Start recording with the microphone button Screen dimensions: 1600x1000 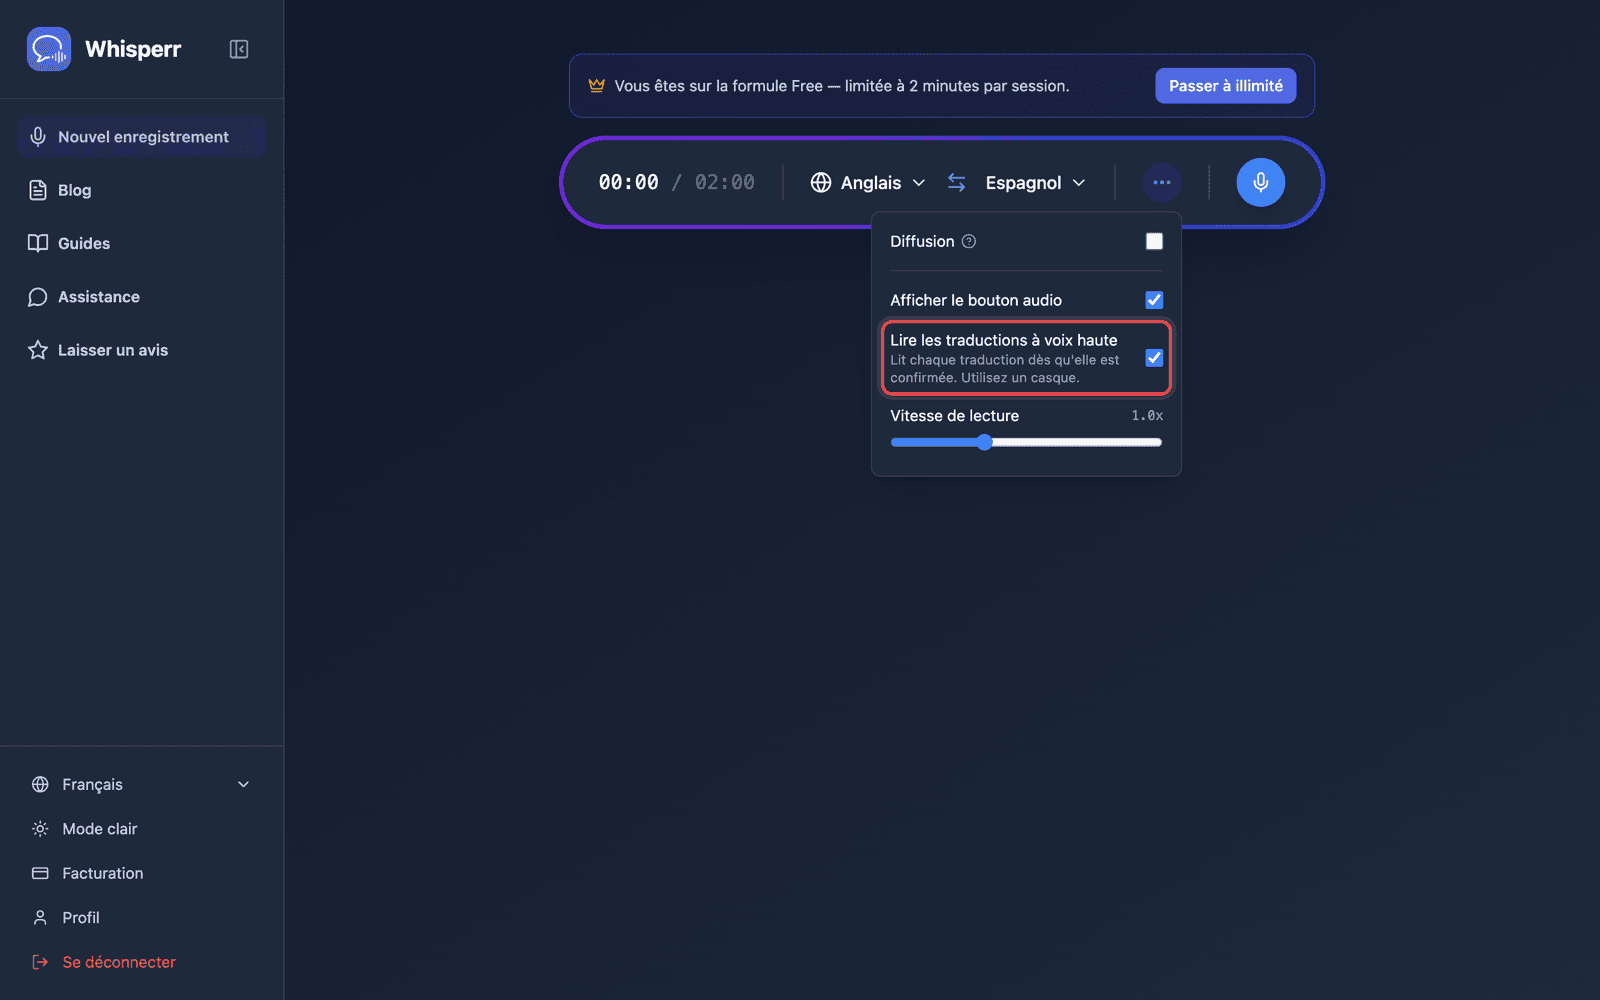click(x=1261, y=183)
